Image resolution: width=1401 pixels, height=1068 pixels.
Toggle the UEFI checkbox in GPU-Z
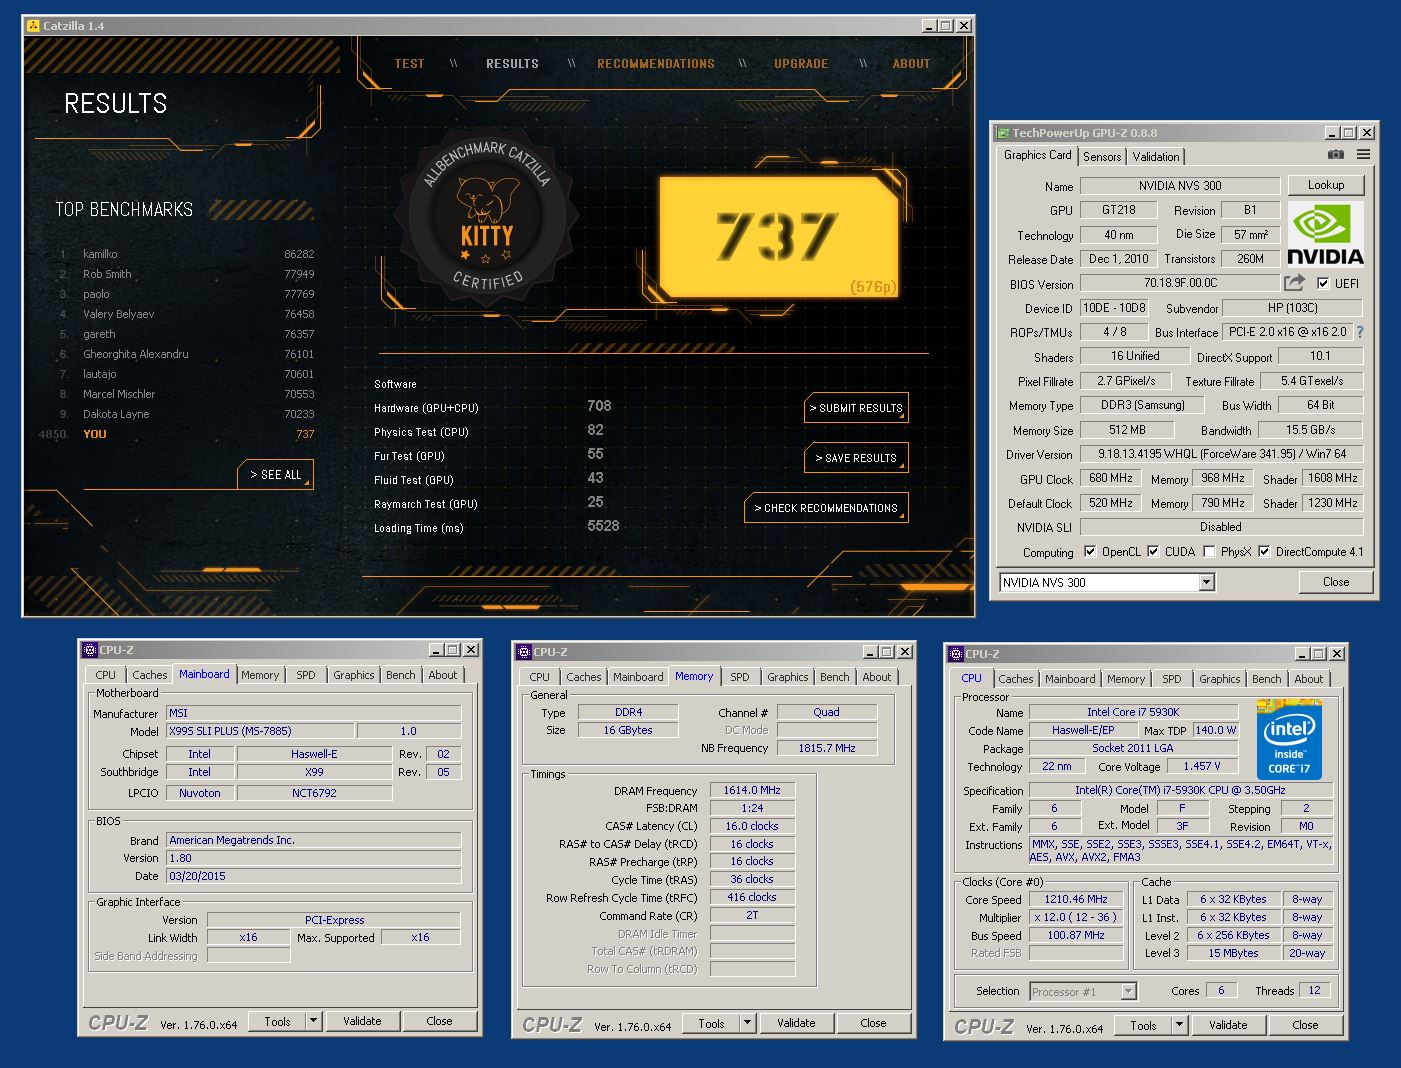1323,283
